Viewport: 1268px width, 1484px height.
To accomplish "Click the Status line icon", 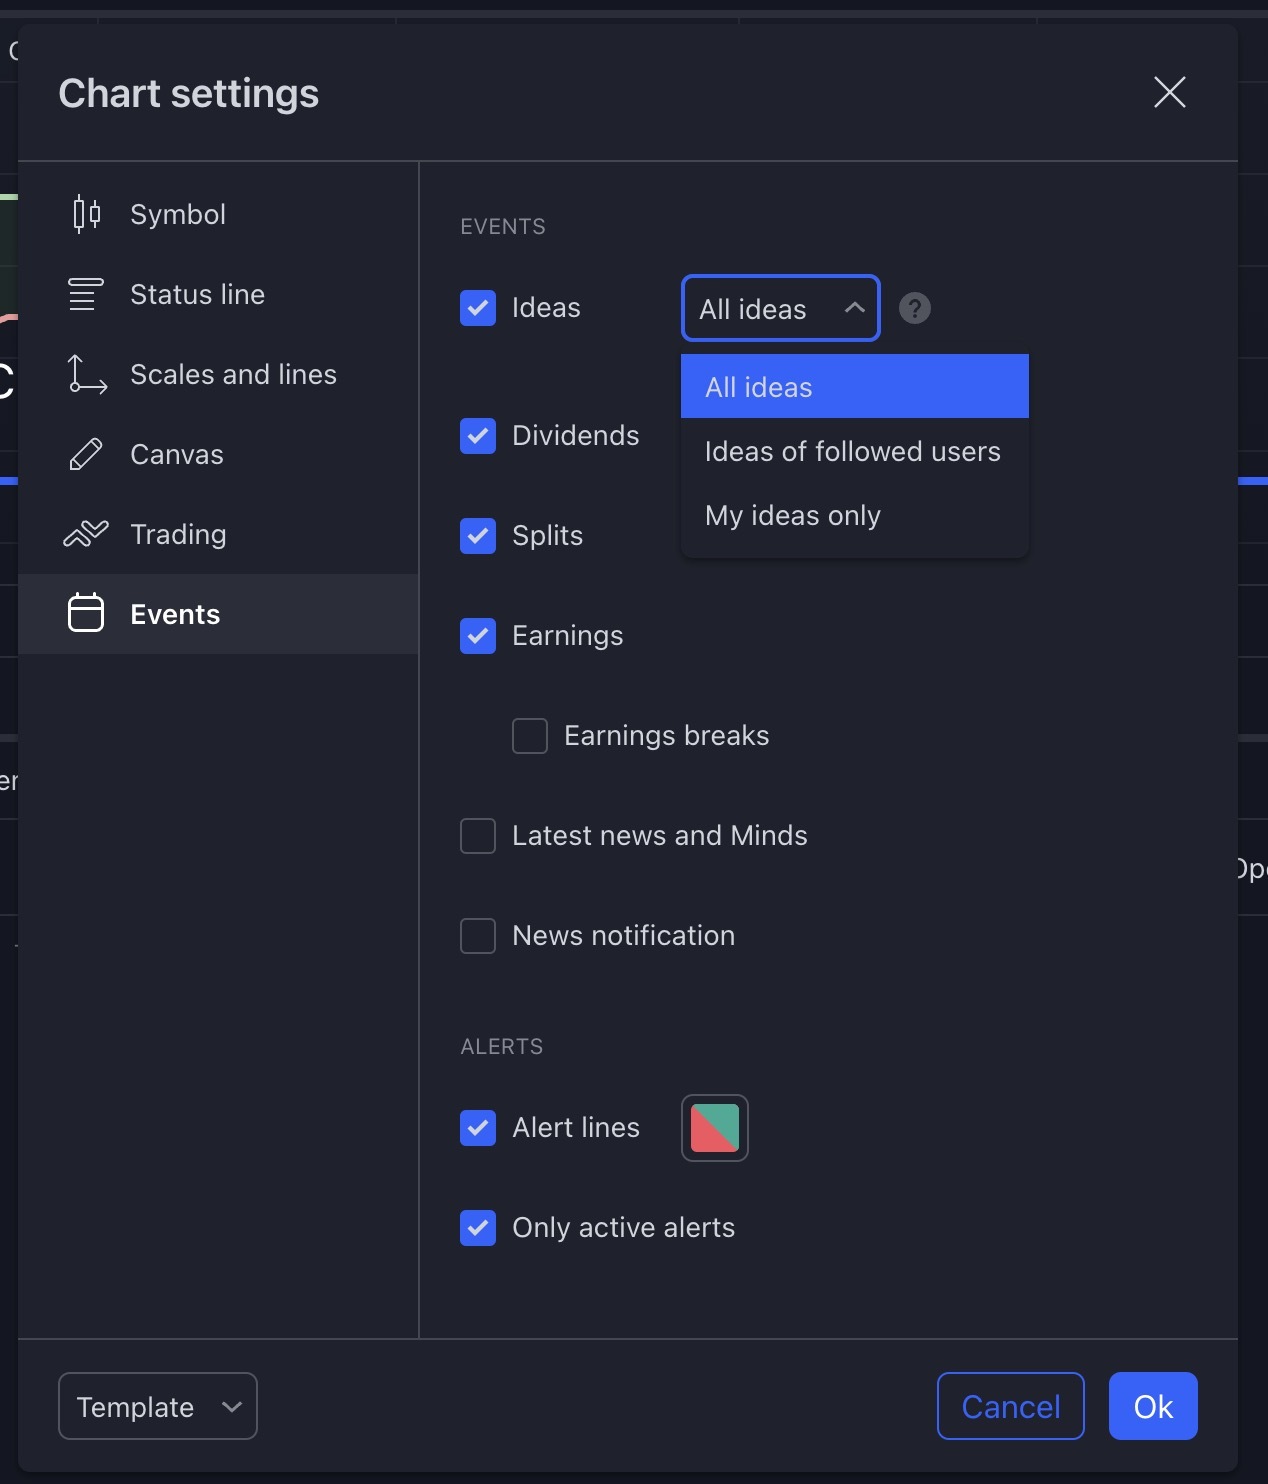I will (x=86, y=294).
